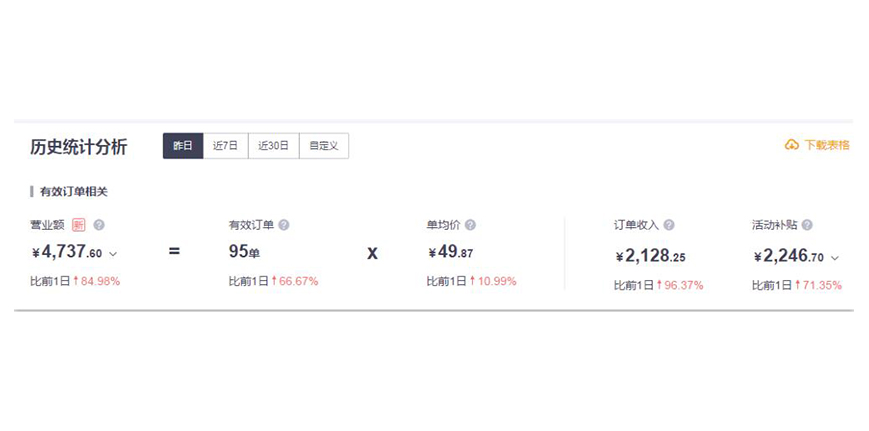
Task: Click the ¥49.87 average price value
Action: 451,252
